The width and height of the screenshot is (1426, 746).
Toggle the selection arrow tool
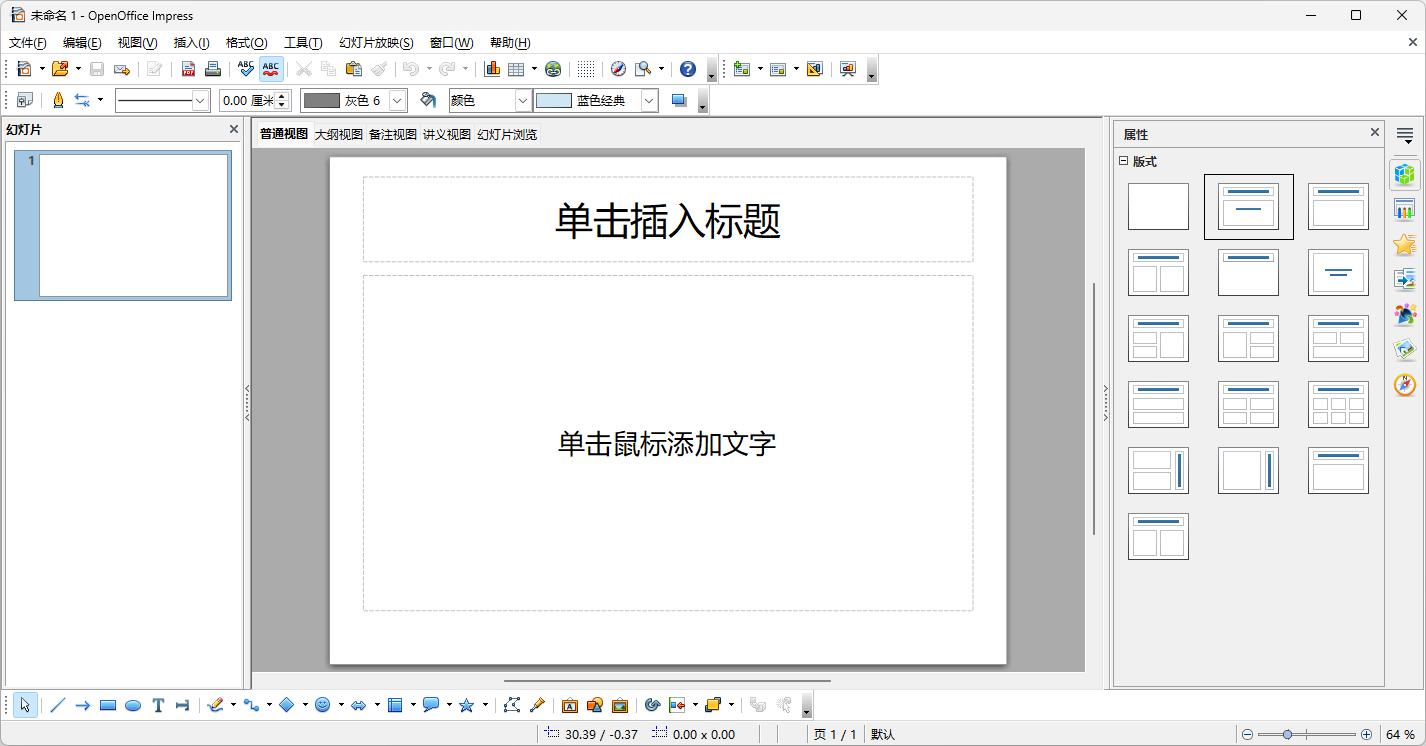[25, 705]
